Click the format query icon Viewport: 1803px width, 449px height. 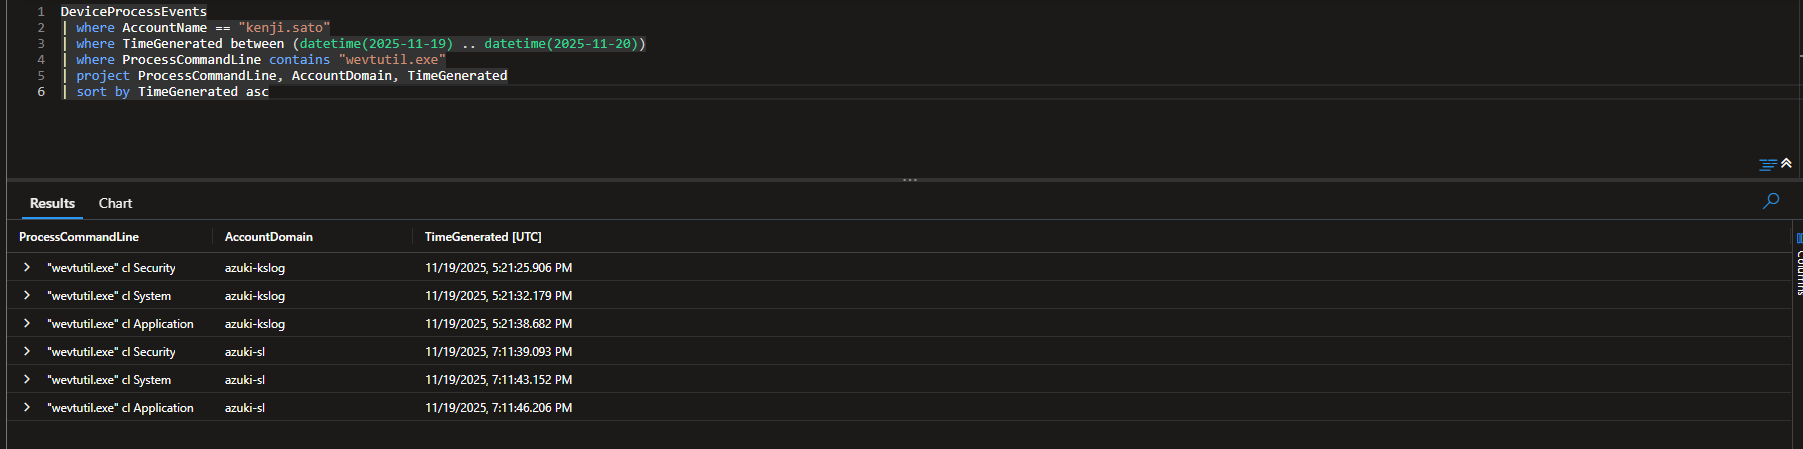pos(1768,164)
